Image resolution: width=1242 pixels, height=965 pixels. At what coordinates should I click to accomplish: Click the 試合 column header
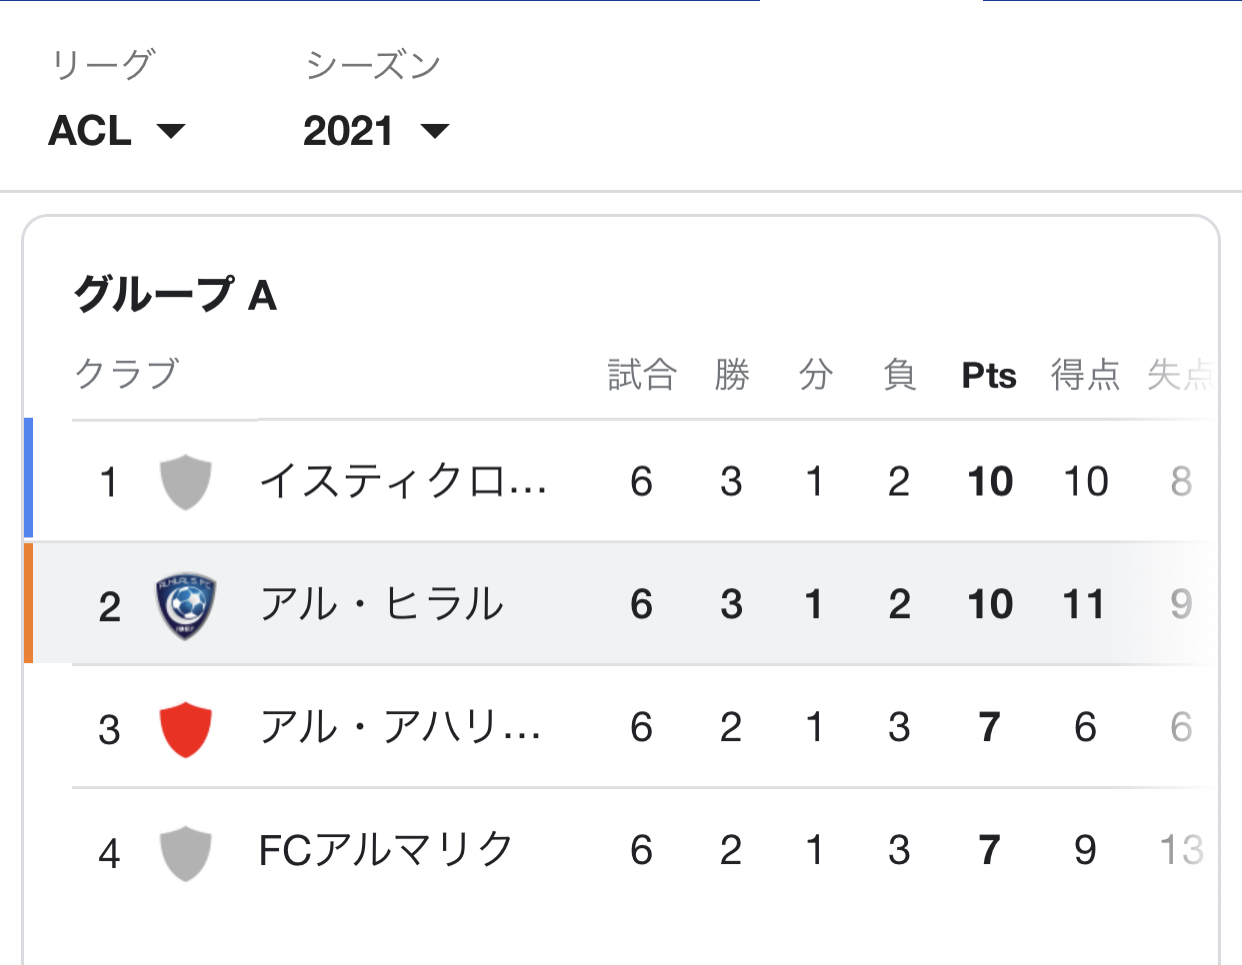tap(642, 376)
